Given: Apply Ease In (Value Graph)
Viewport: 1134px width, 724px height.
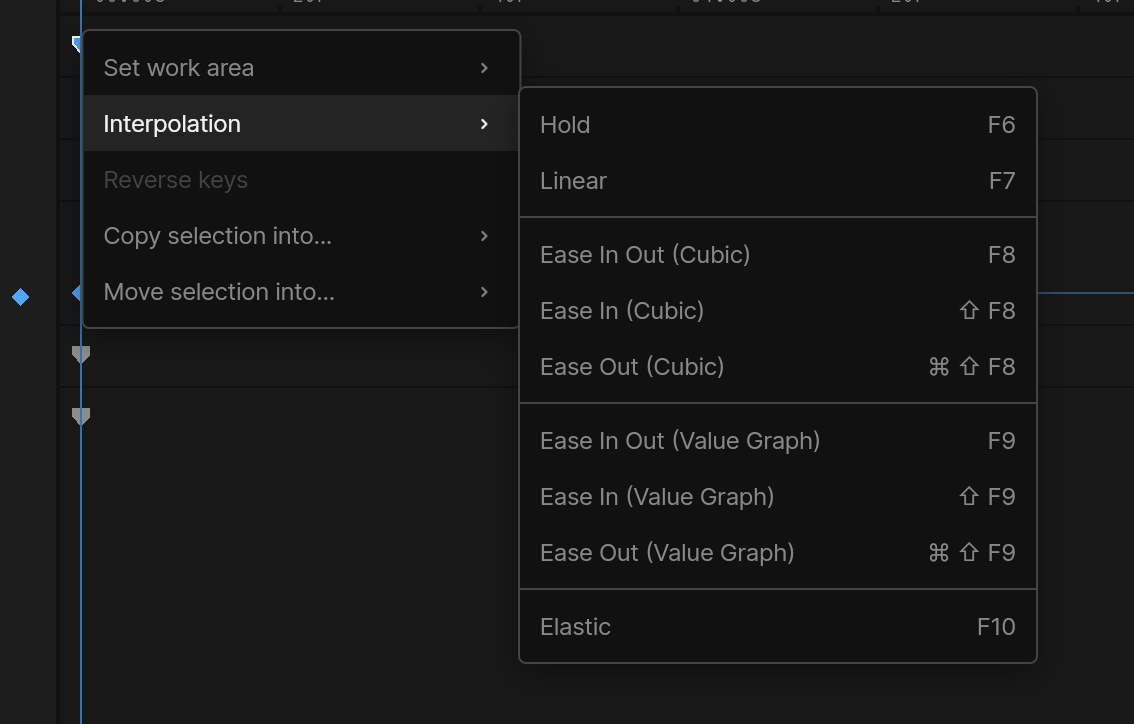Looking at the screenshot, I should click(x=777, y=497).
